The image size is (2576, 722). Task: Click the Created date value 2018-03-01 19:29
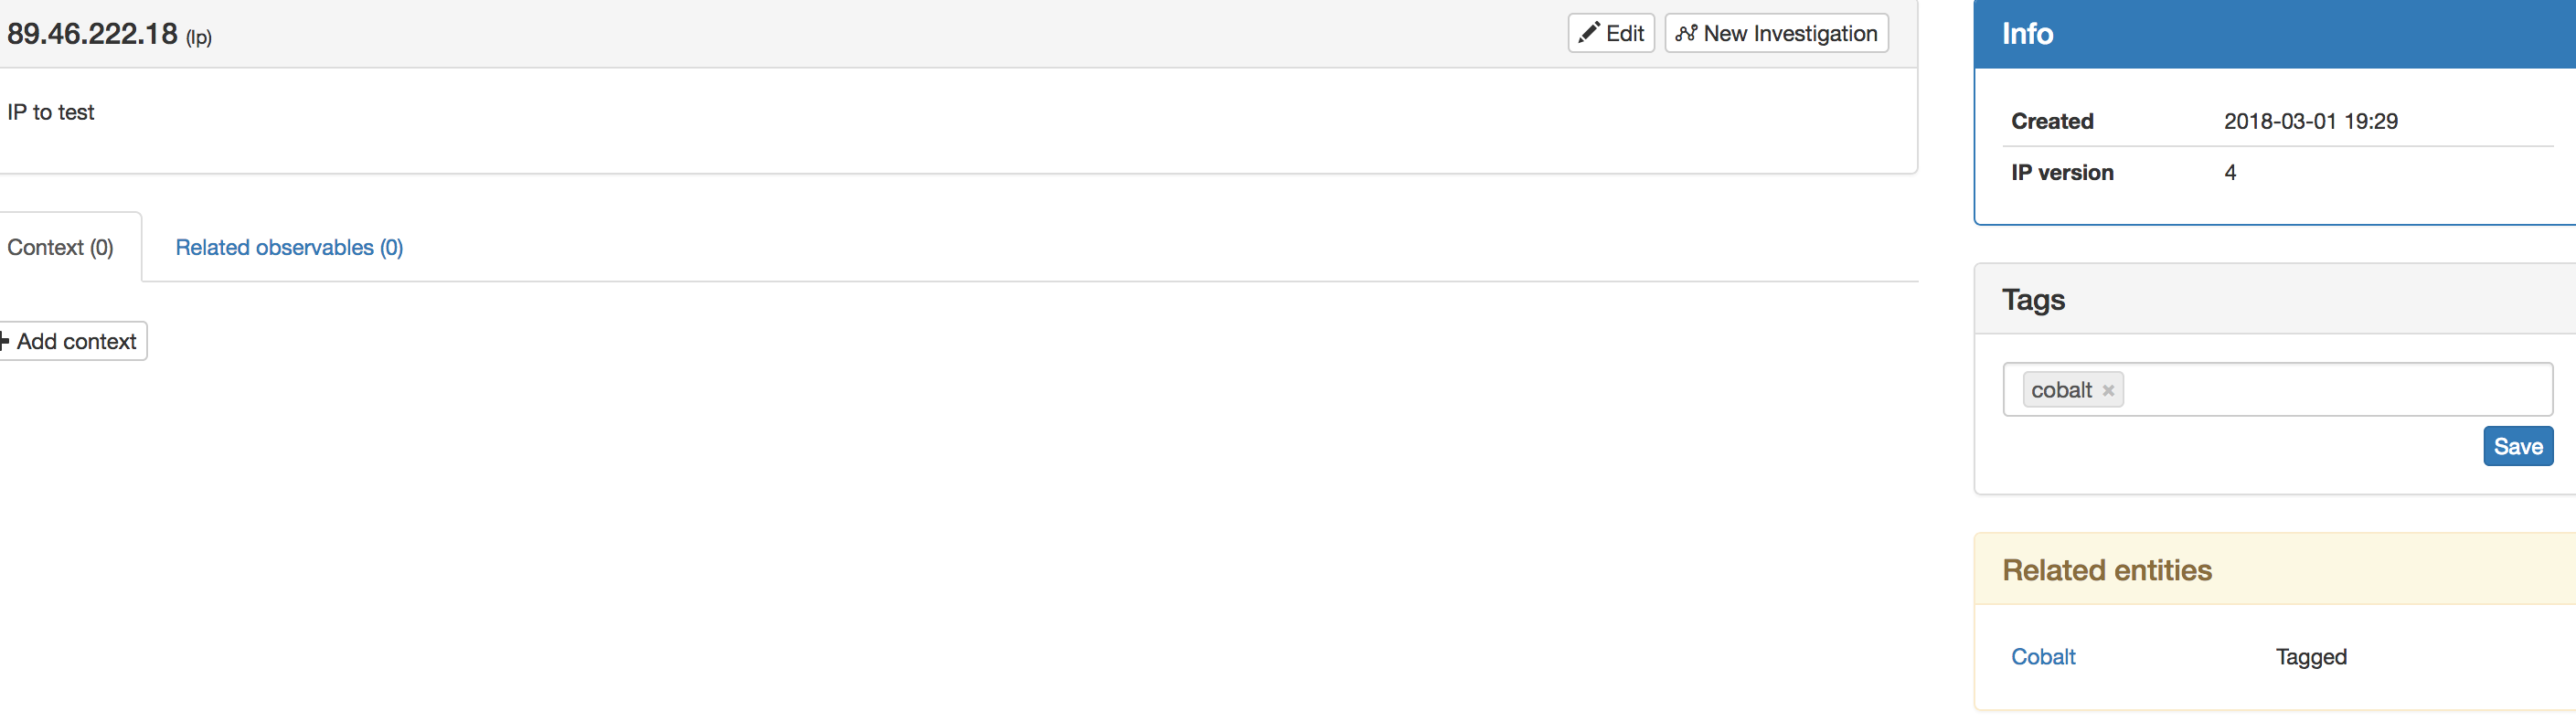pos(2314,121)
